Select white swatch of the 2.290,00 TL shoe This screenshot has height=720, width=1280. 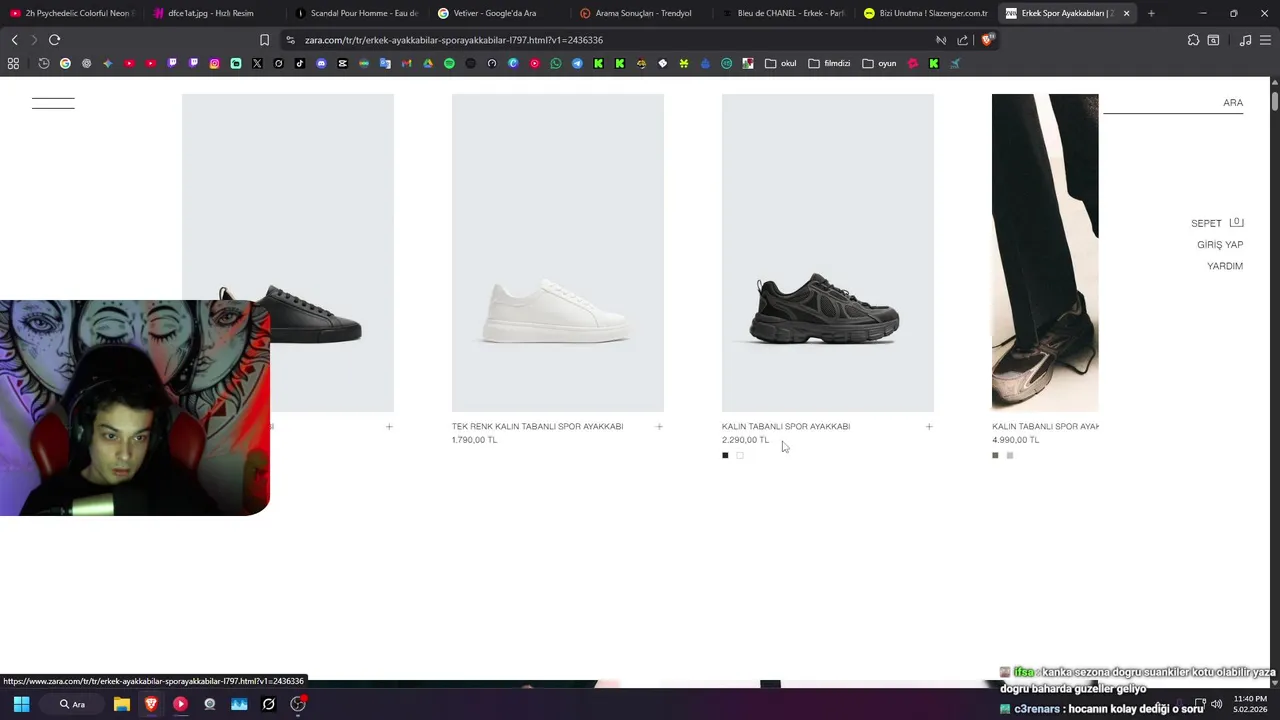coord(740,455)
